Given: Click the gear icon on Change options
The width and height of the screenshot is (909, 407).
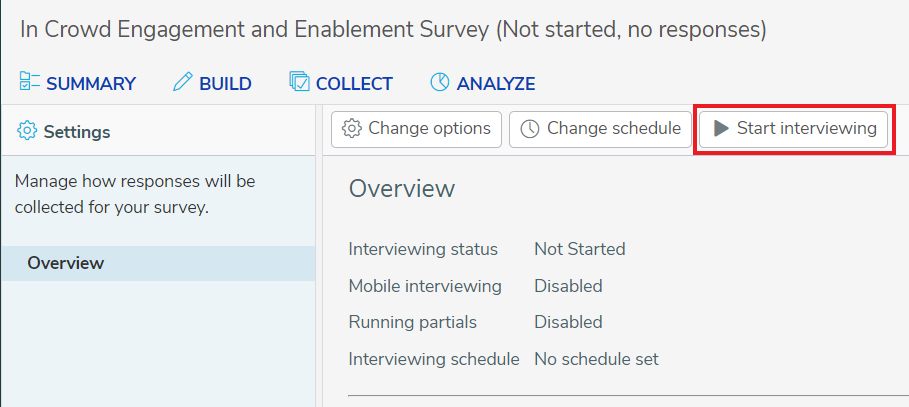Looking at the screenshot, I should pos(351,128).
